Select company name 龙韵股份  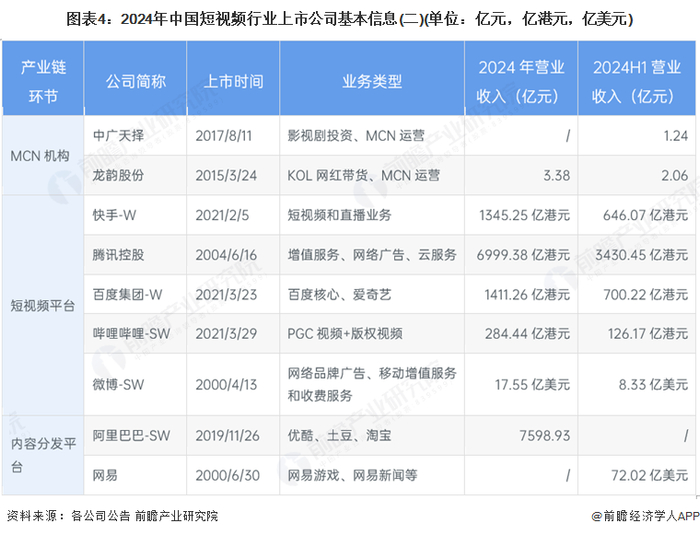(118, 175)
